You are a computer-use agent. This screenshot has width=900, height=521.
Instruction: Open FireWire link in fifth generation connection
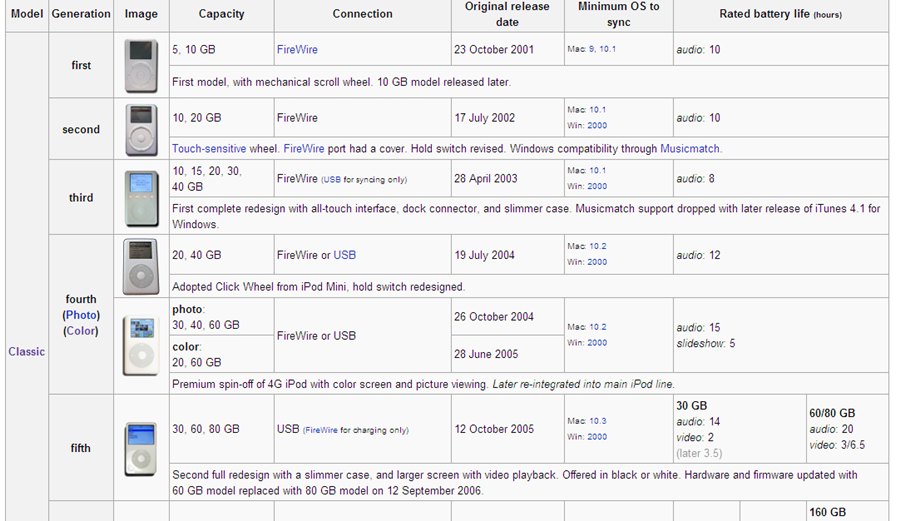pyautogui.click(x=321, y=430)
